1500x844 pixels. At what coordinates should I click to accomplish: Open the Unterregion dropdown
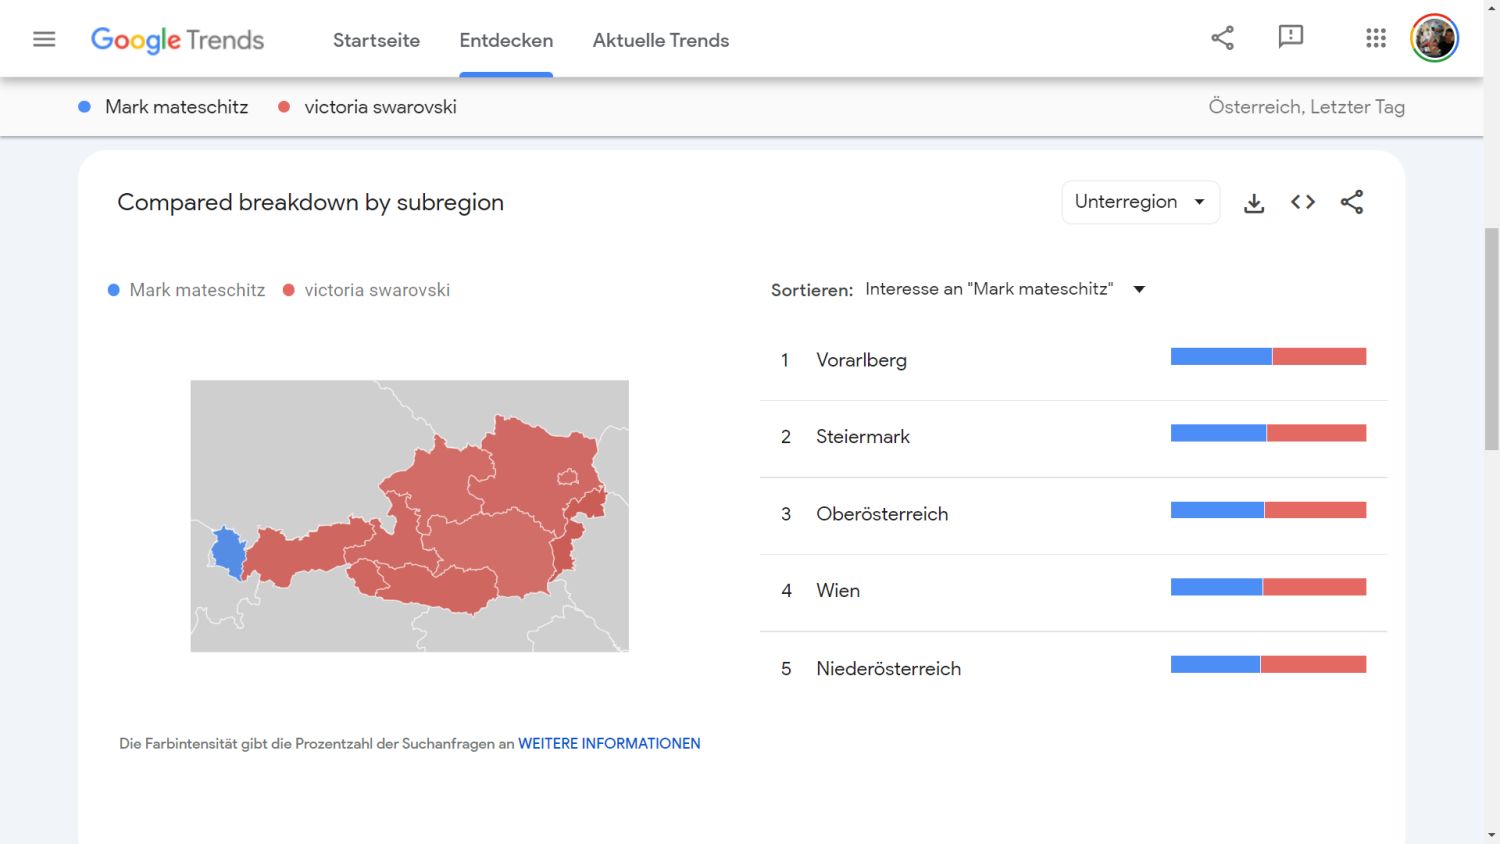[x=1139, y=202]
